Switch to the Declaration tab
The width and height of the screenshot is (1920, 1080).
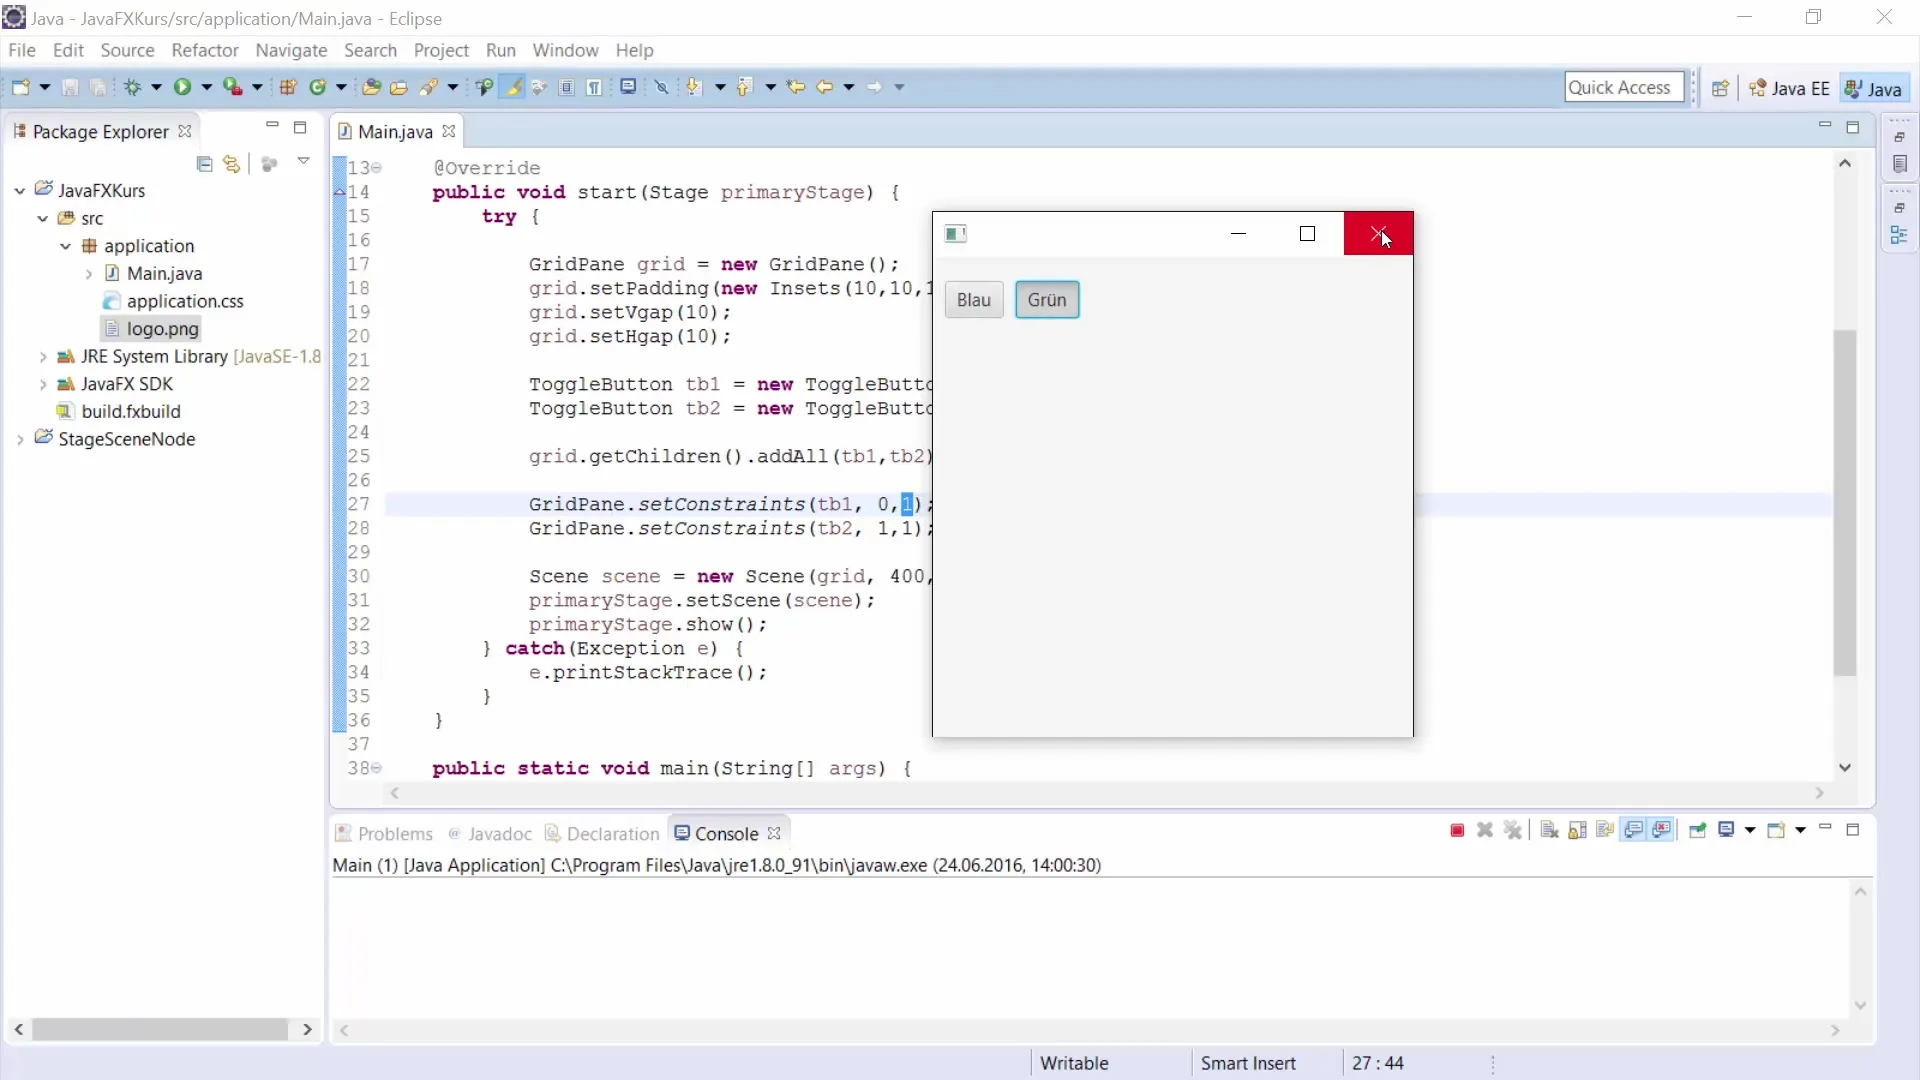602,833
